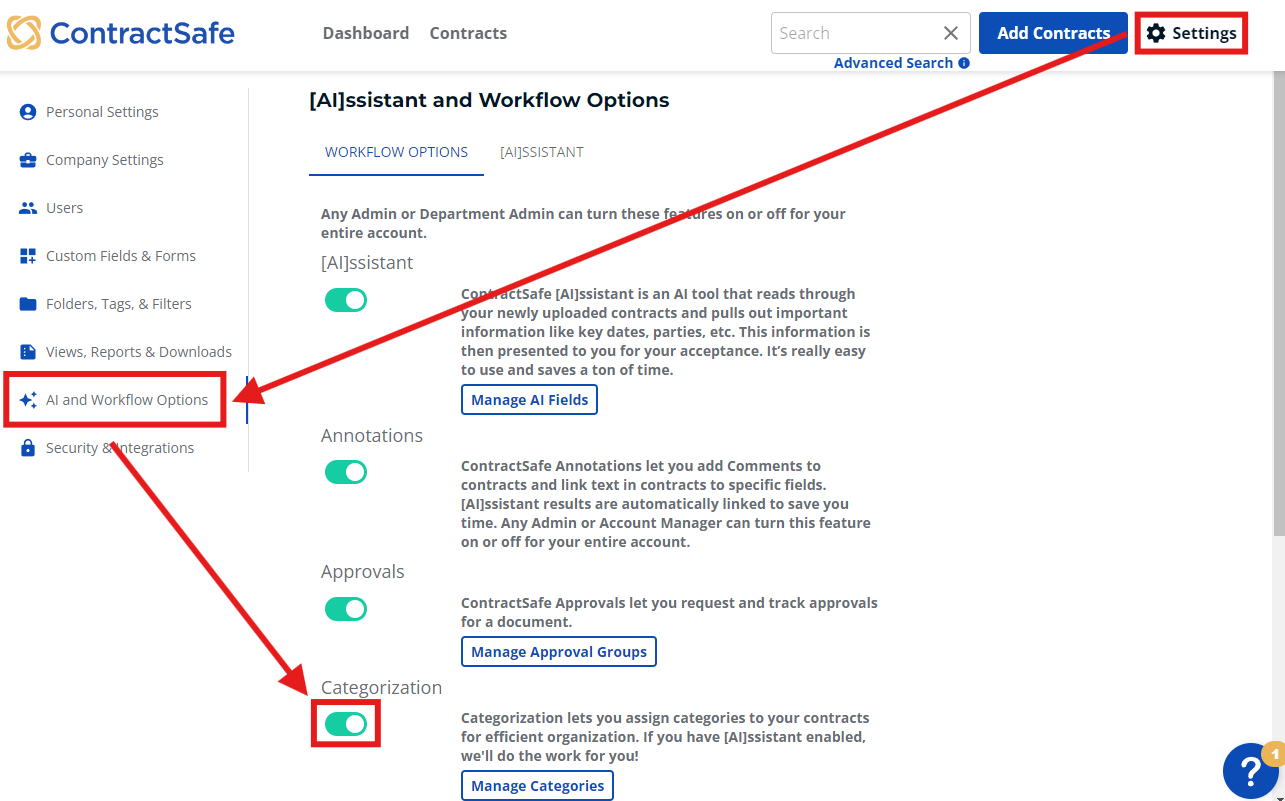Screen dimensions: 1285x801
Task: Click the Security & Integrations lock icon
Action: pyautogui.click(x=27, y=447)
